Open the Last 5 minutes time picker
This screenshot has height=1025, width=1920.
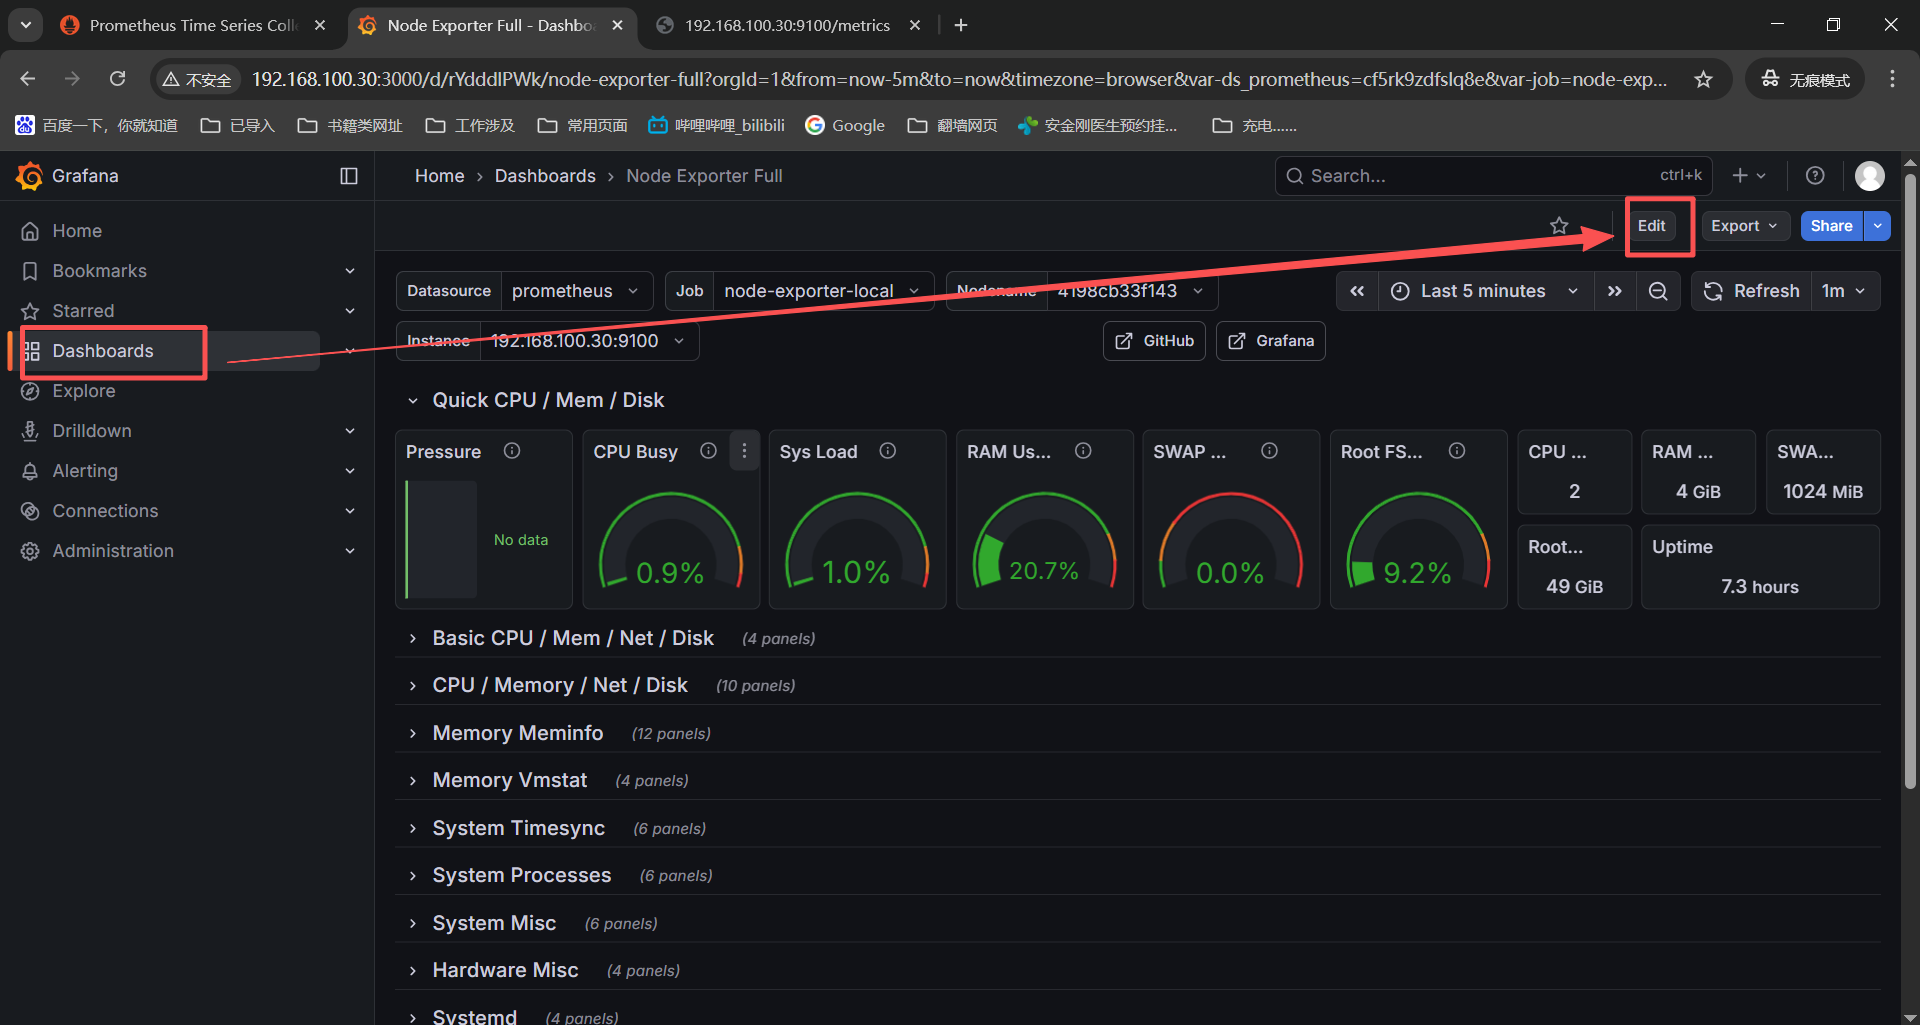pos(1485,291)
